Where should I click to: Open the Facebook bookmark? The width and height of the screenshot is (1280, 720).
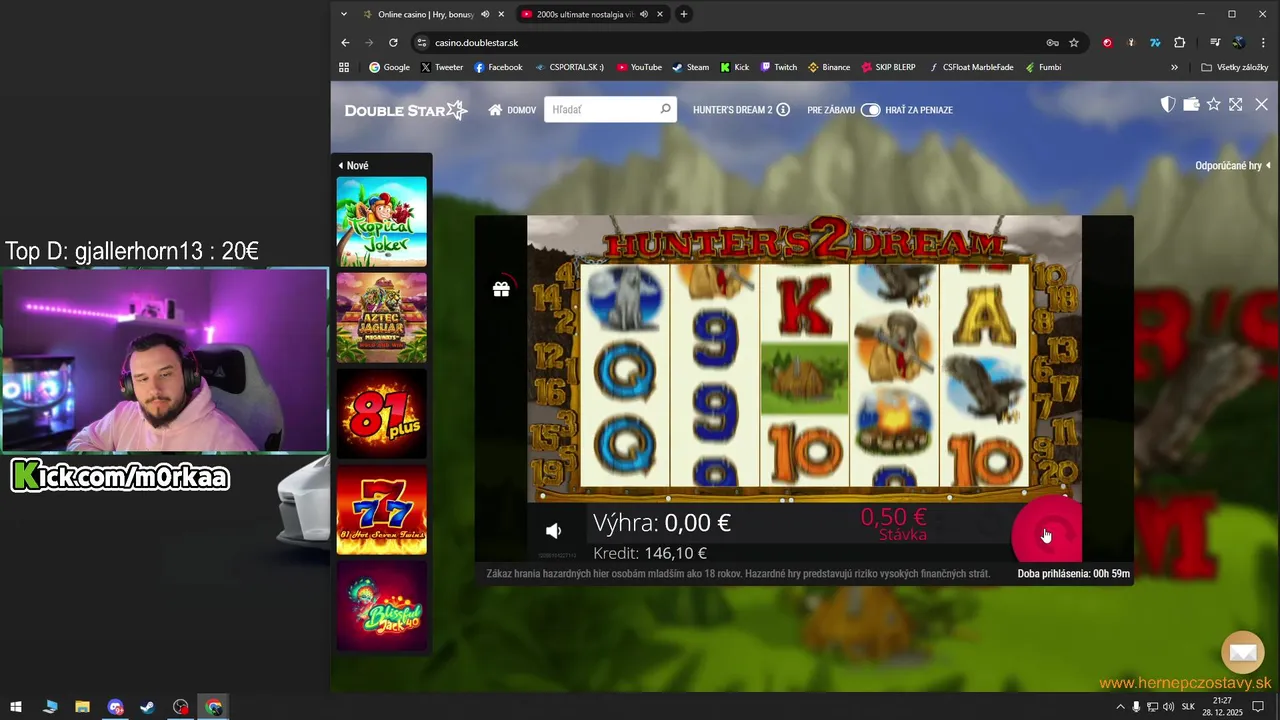click(x=498, y=67)
